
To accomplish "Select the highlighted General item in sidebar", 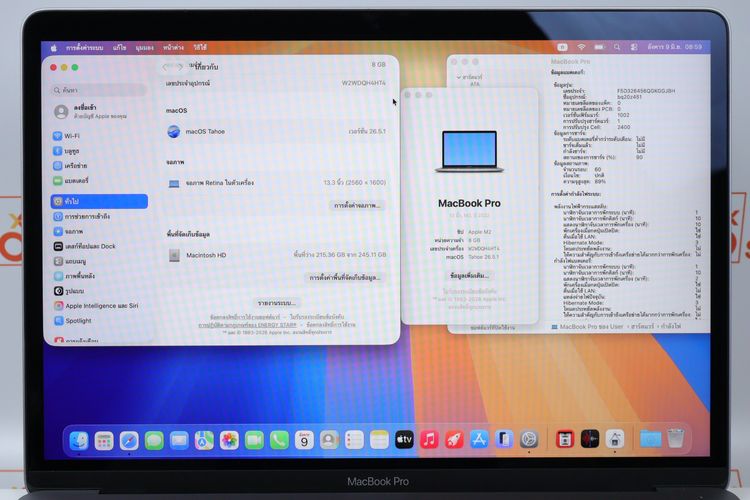I will [99, 201].
